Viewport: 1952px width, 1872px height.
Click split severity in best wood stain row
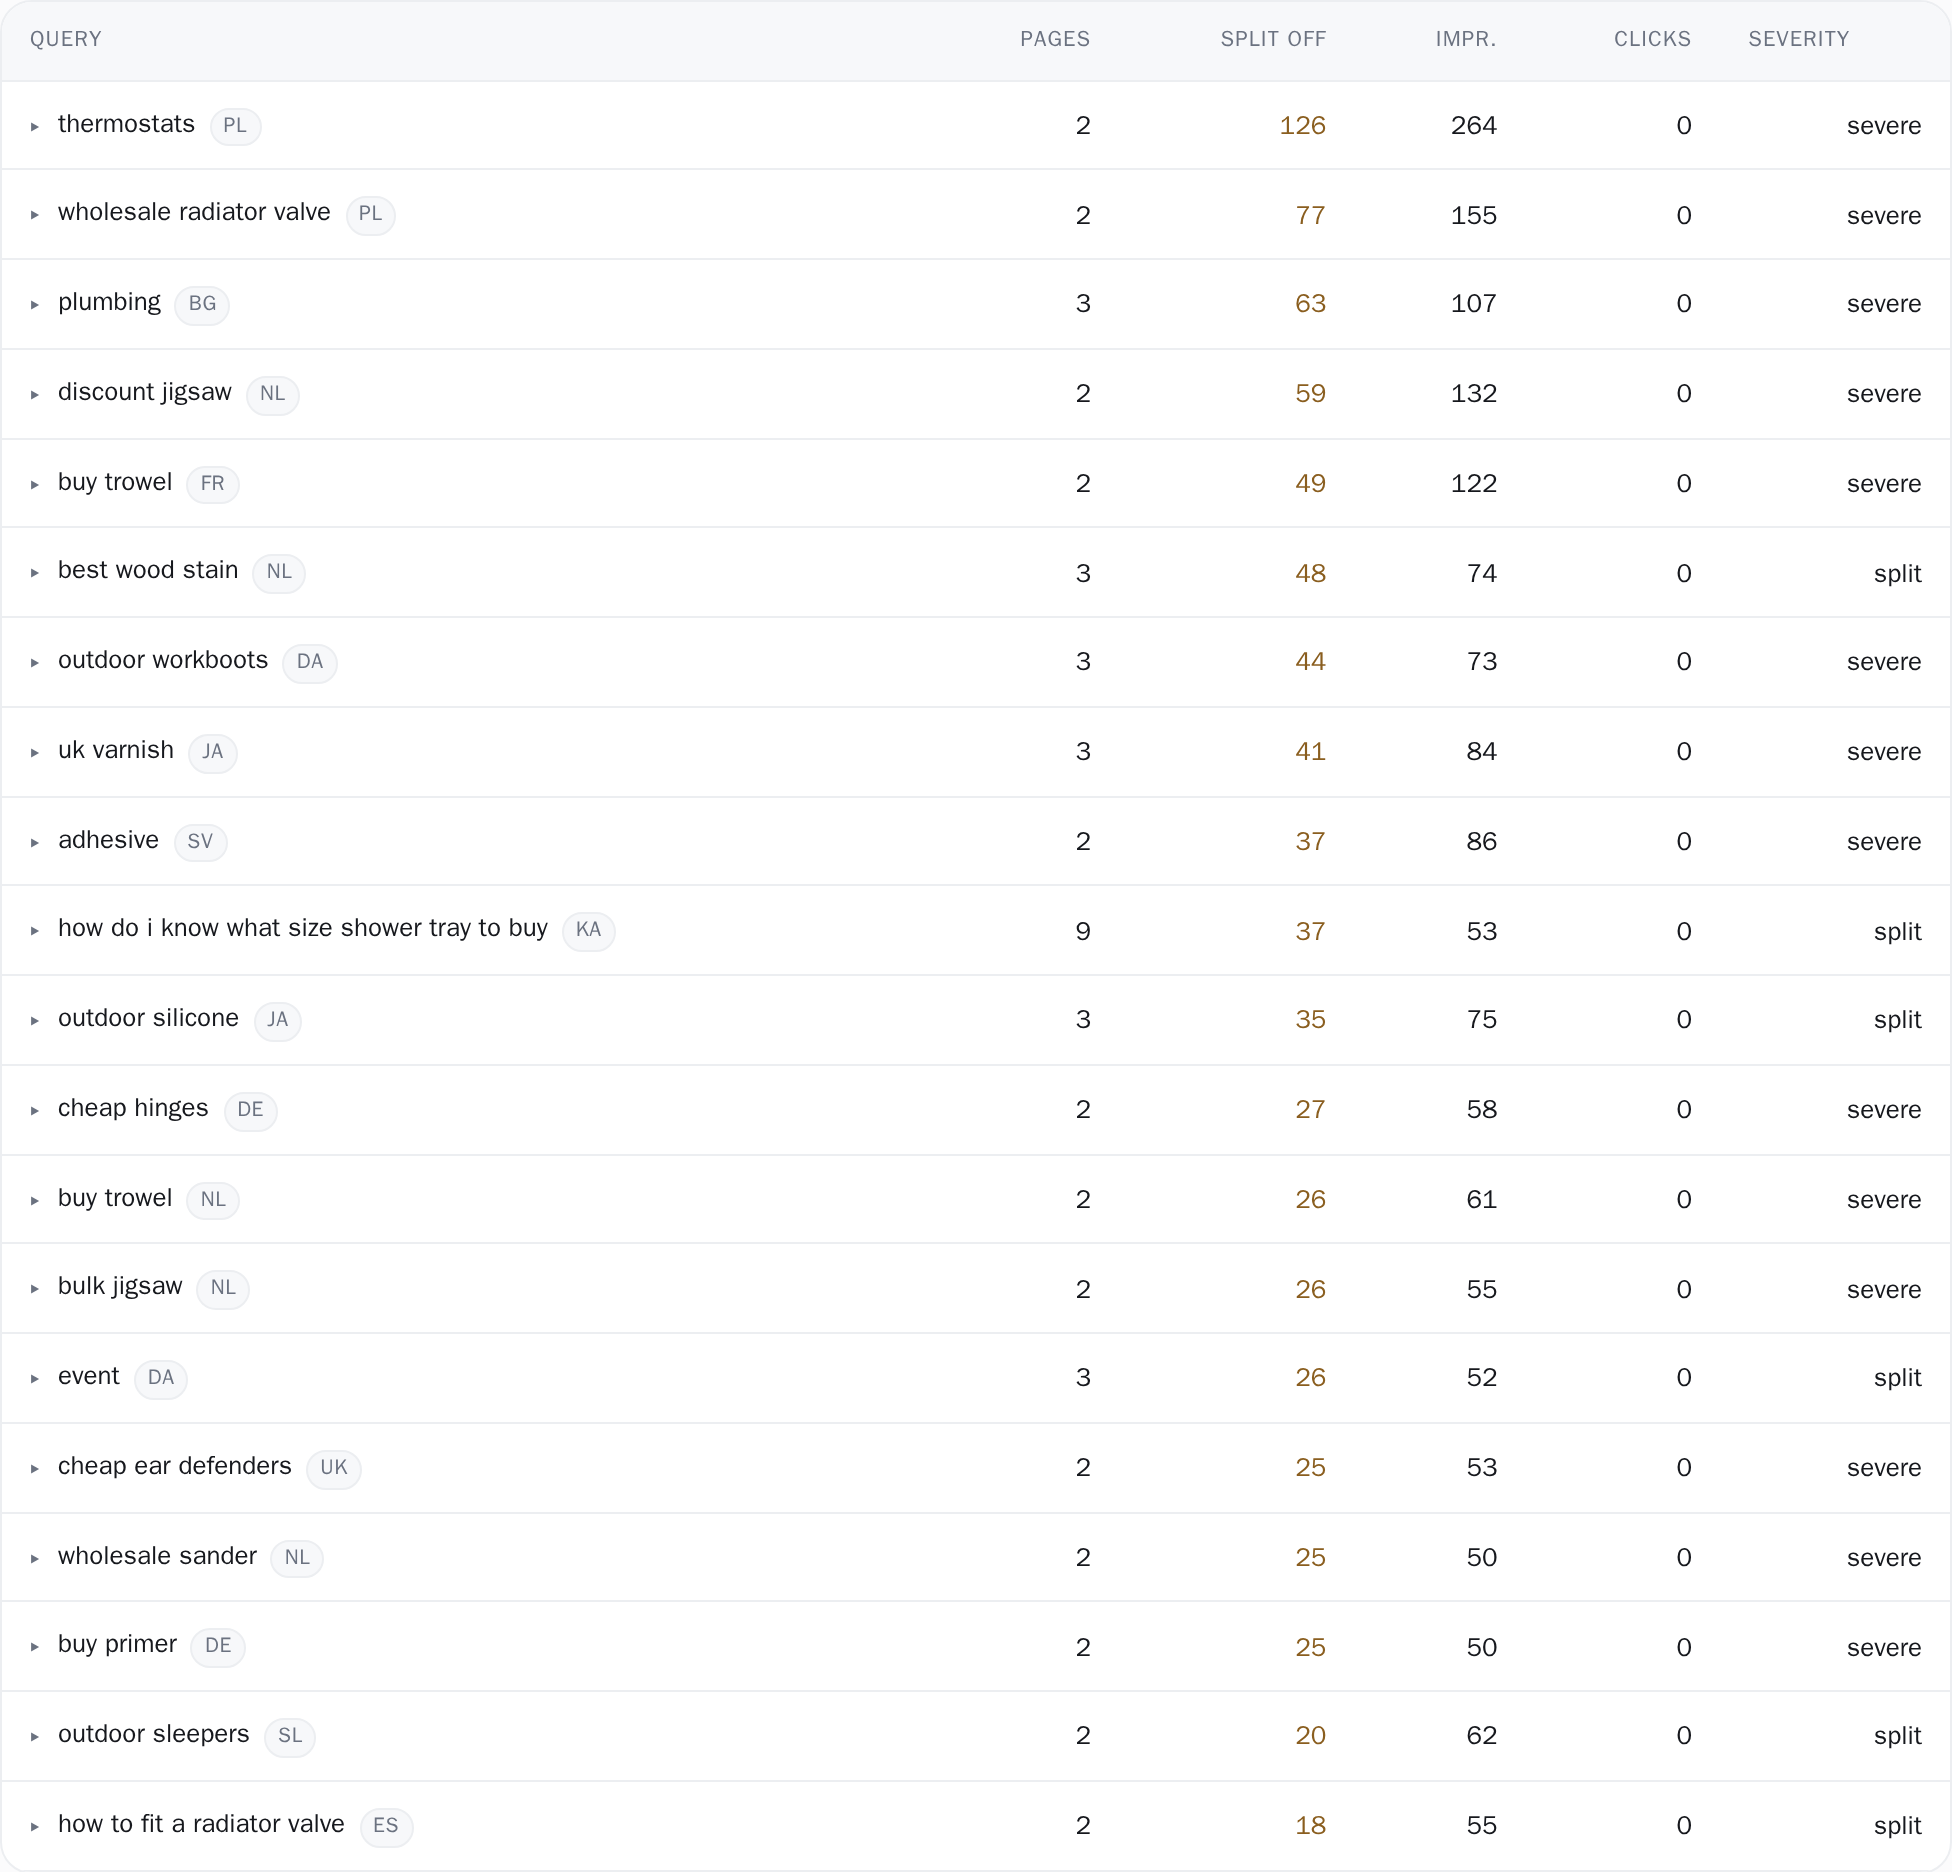(x=1897, y=574)
